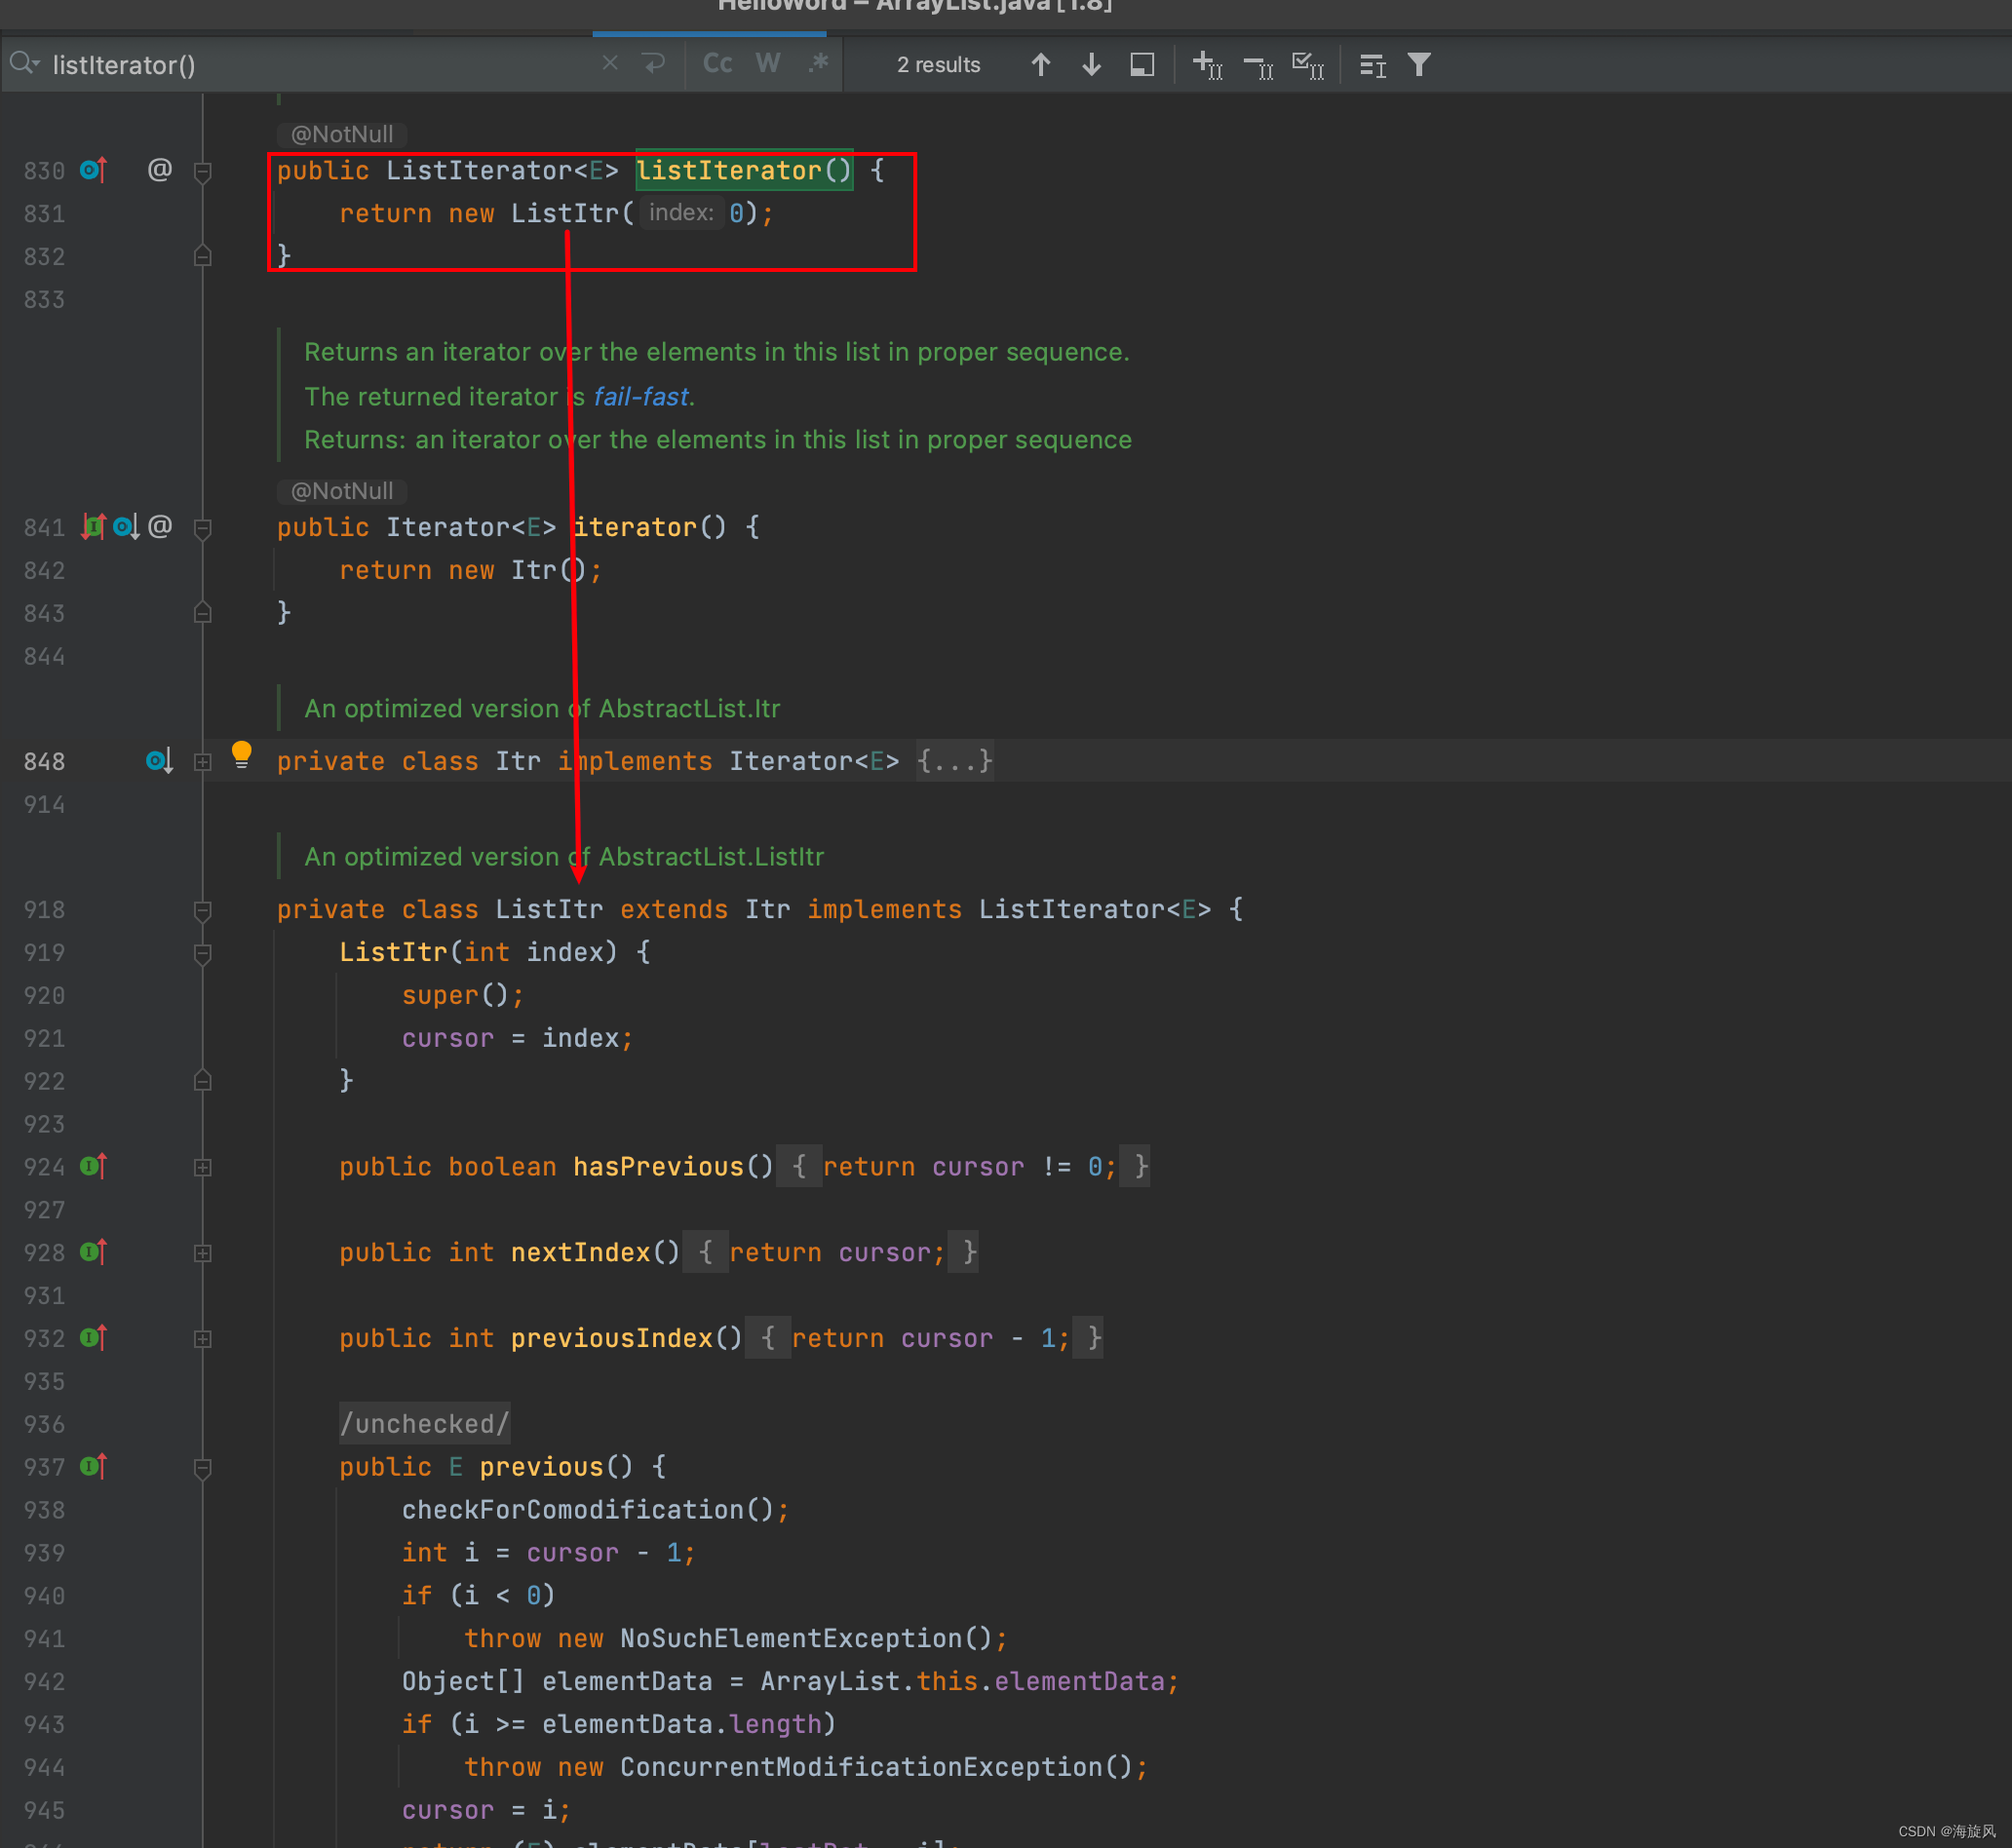Click overriding method icon at line 830
This screenshot has height=1848, width=2012.
[93, 170]
